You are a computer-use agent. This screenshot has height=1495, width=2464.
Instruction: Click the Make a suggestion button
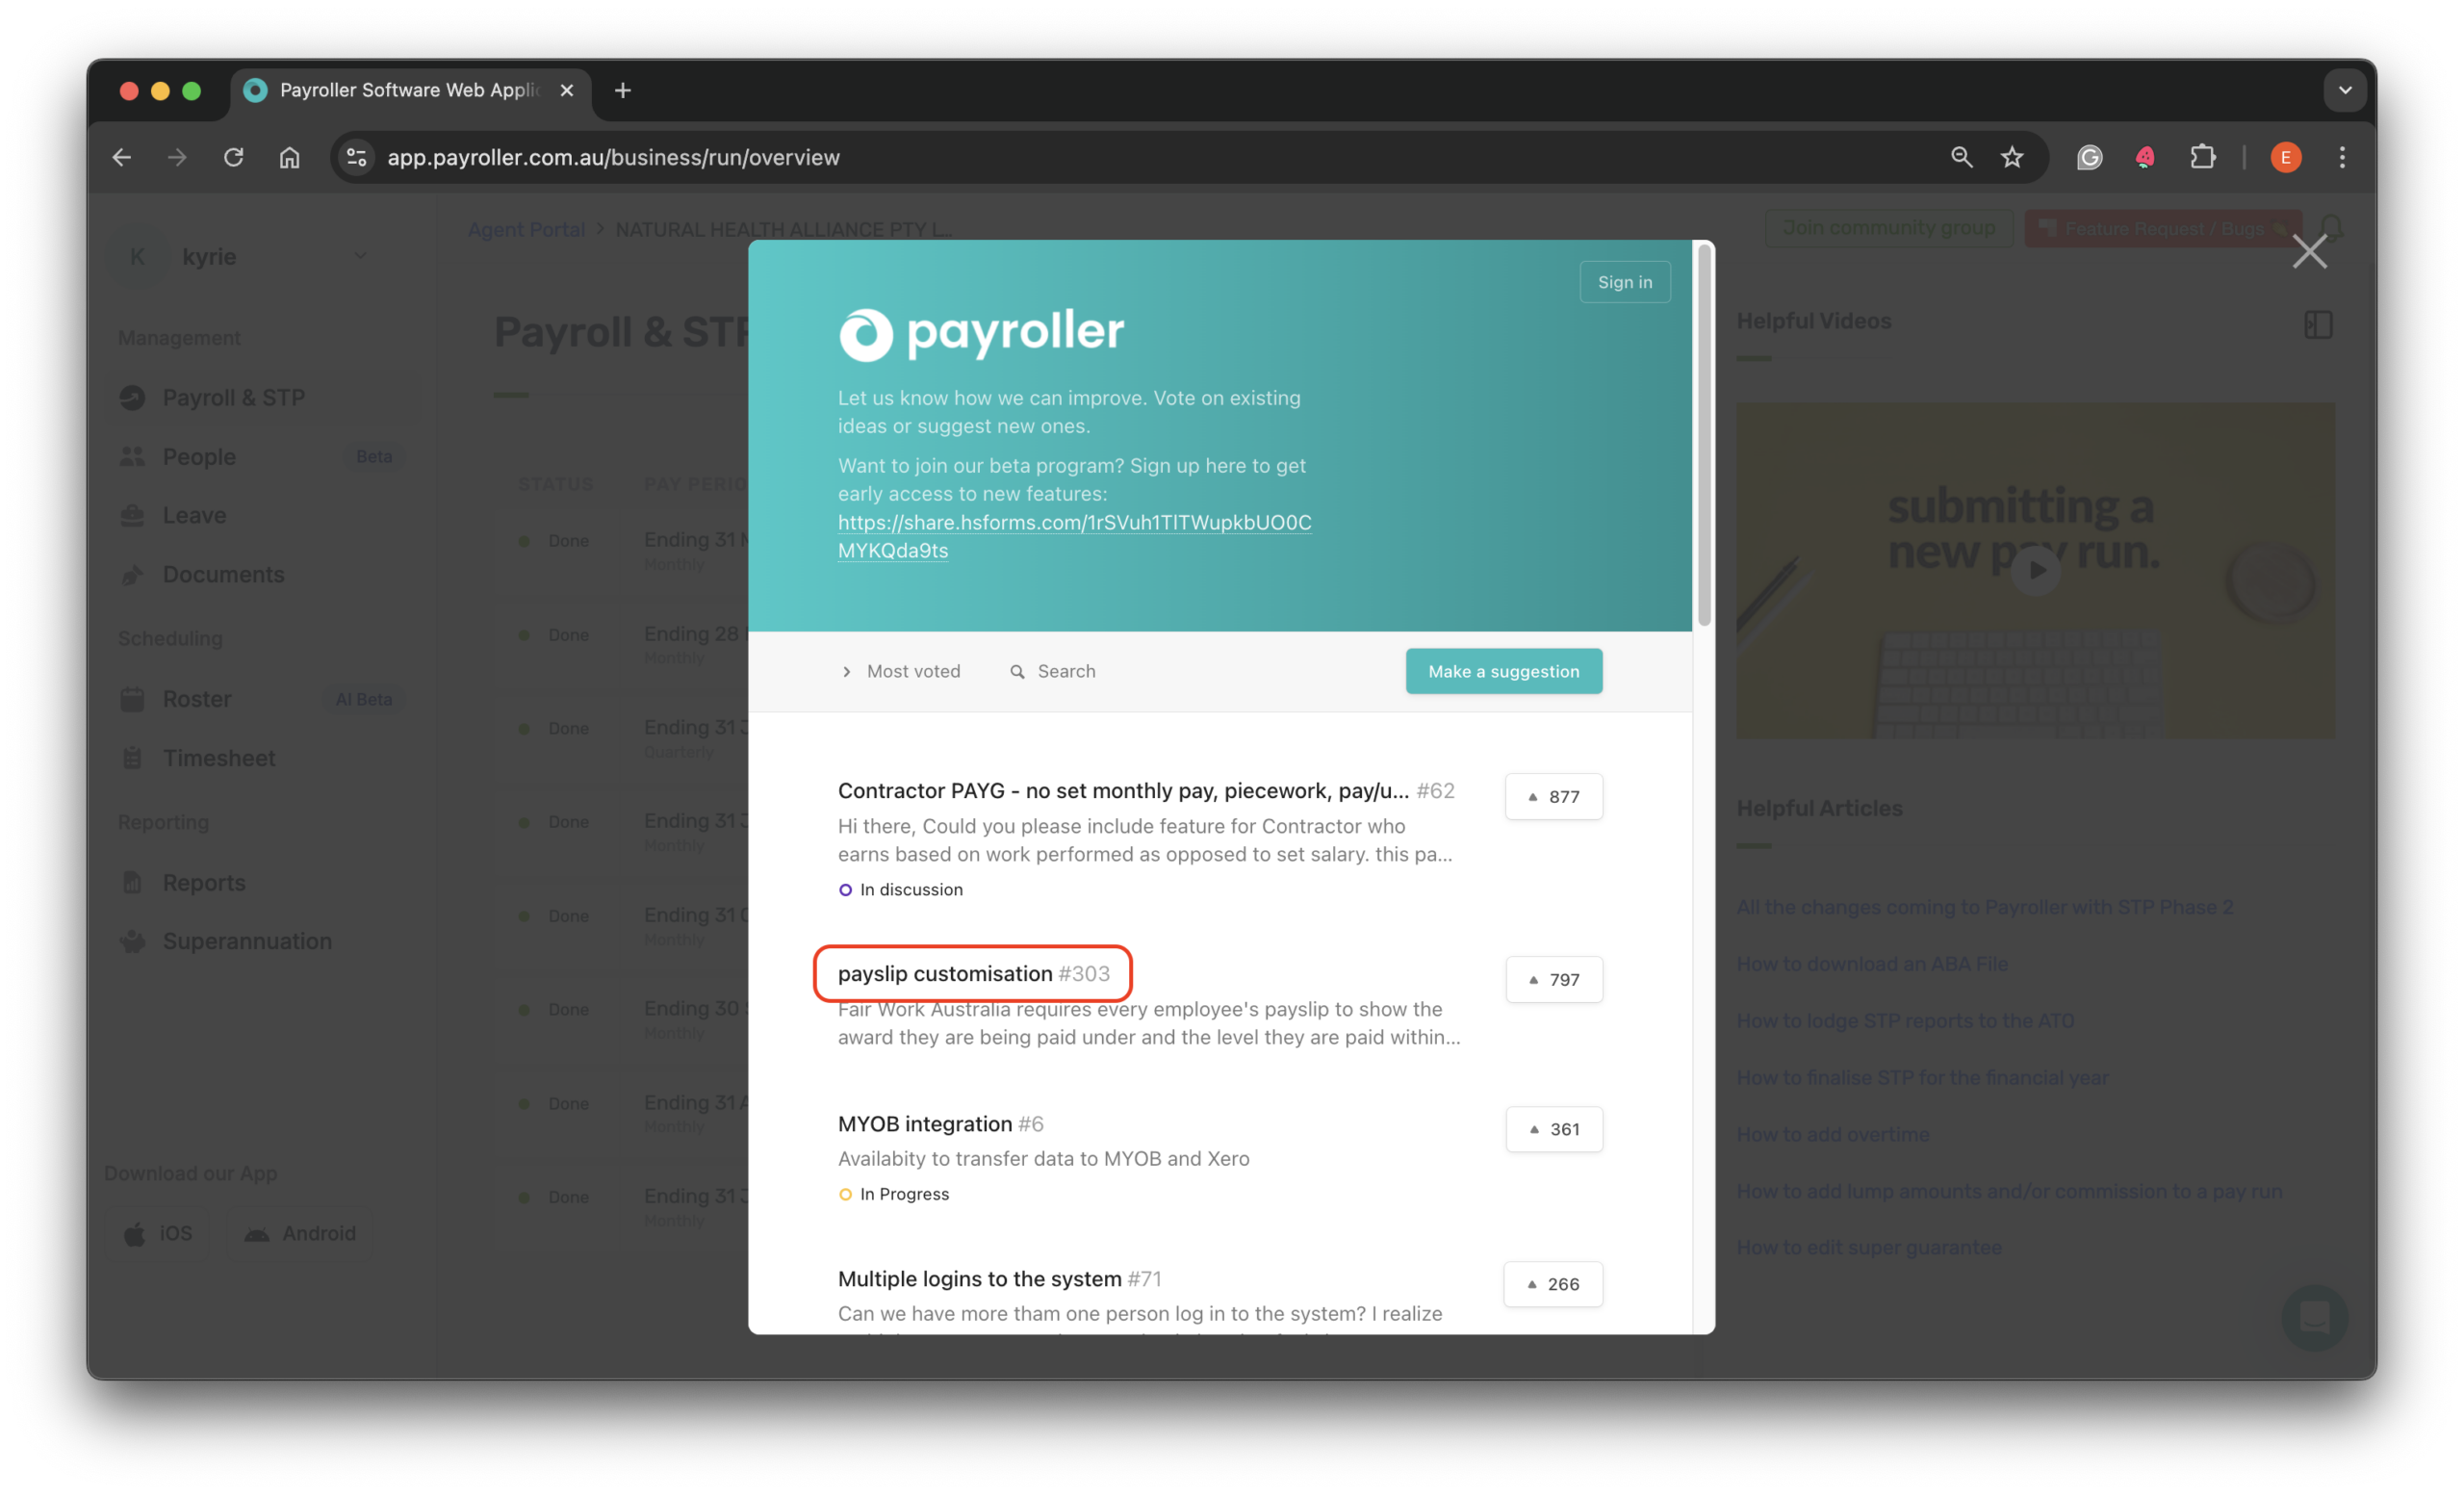(x=1503, y=671)
